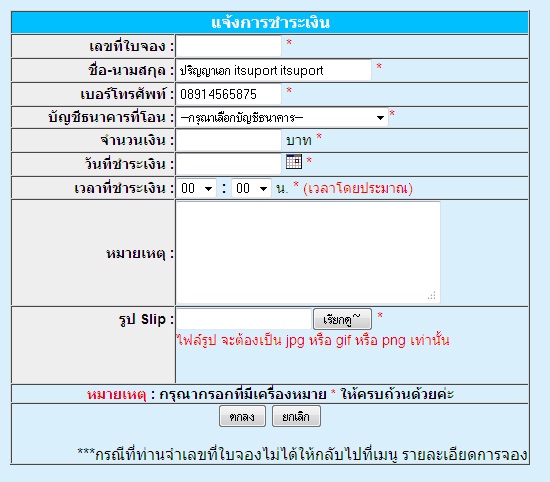550x482 pixels.
Task: Click the วันที่ชำระเงิน payment date field
Action: (228, 164)
